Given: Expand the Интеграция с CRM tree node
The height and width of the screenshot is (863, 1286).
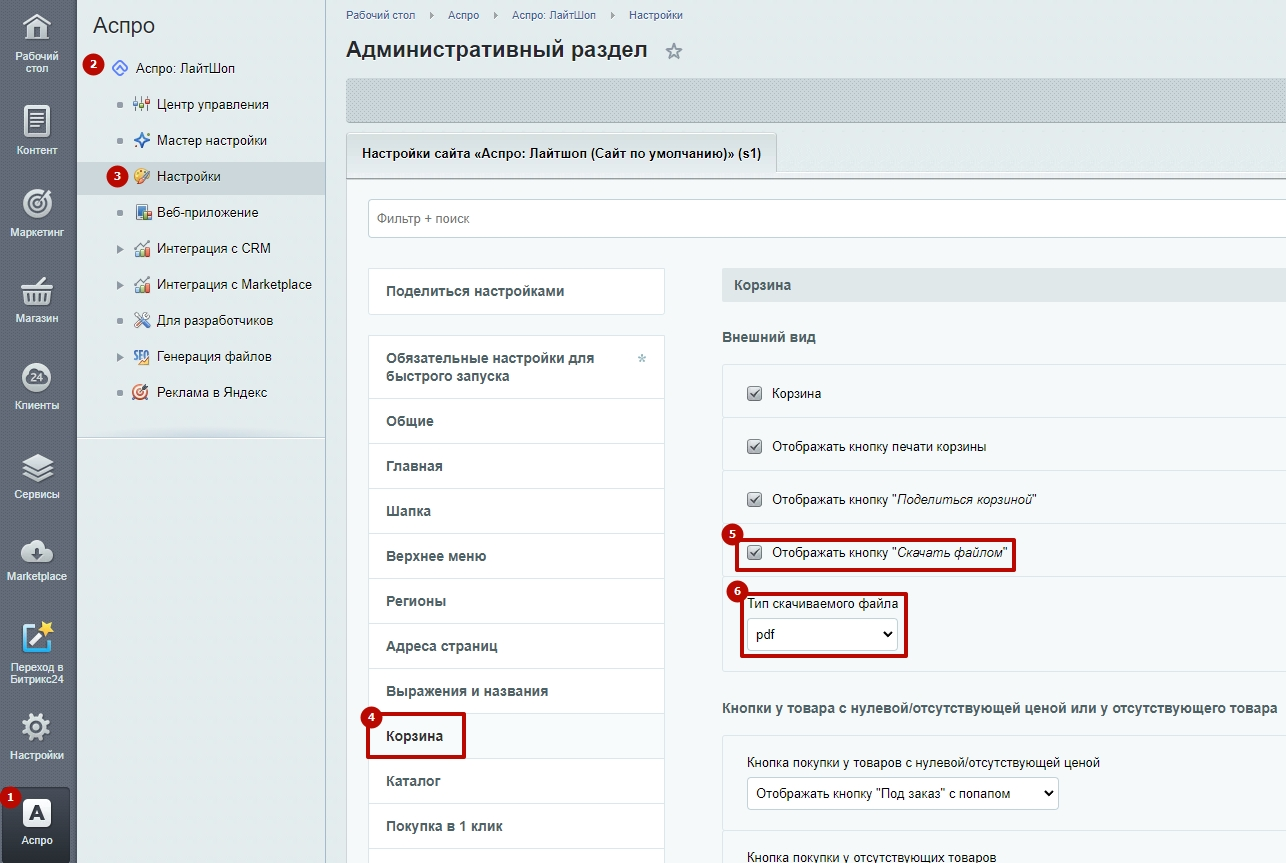Looking at the screenshot, I should point(120,248).
